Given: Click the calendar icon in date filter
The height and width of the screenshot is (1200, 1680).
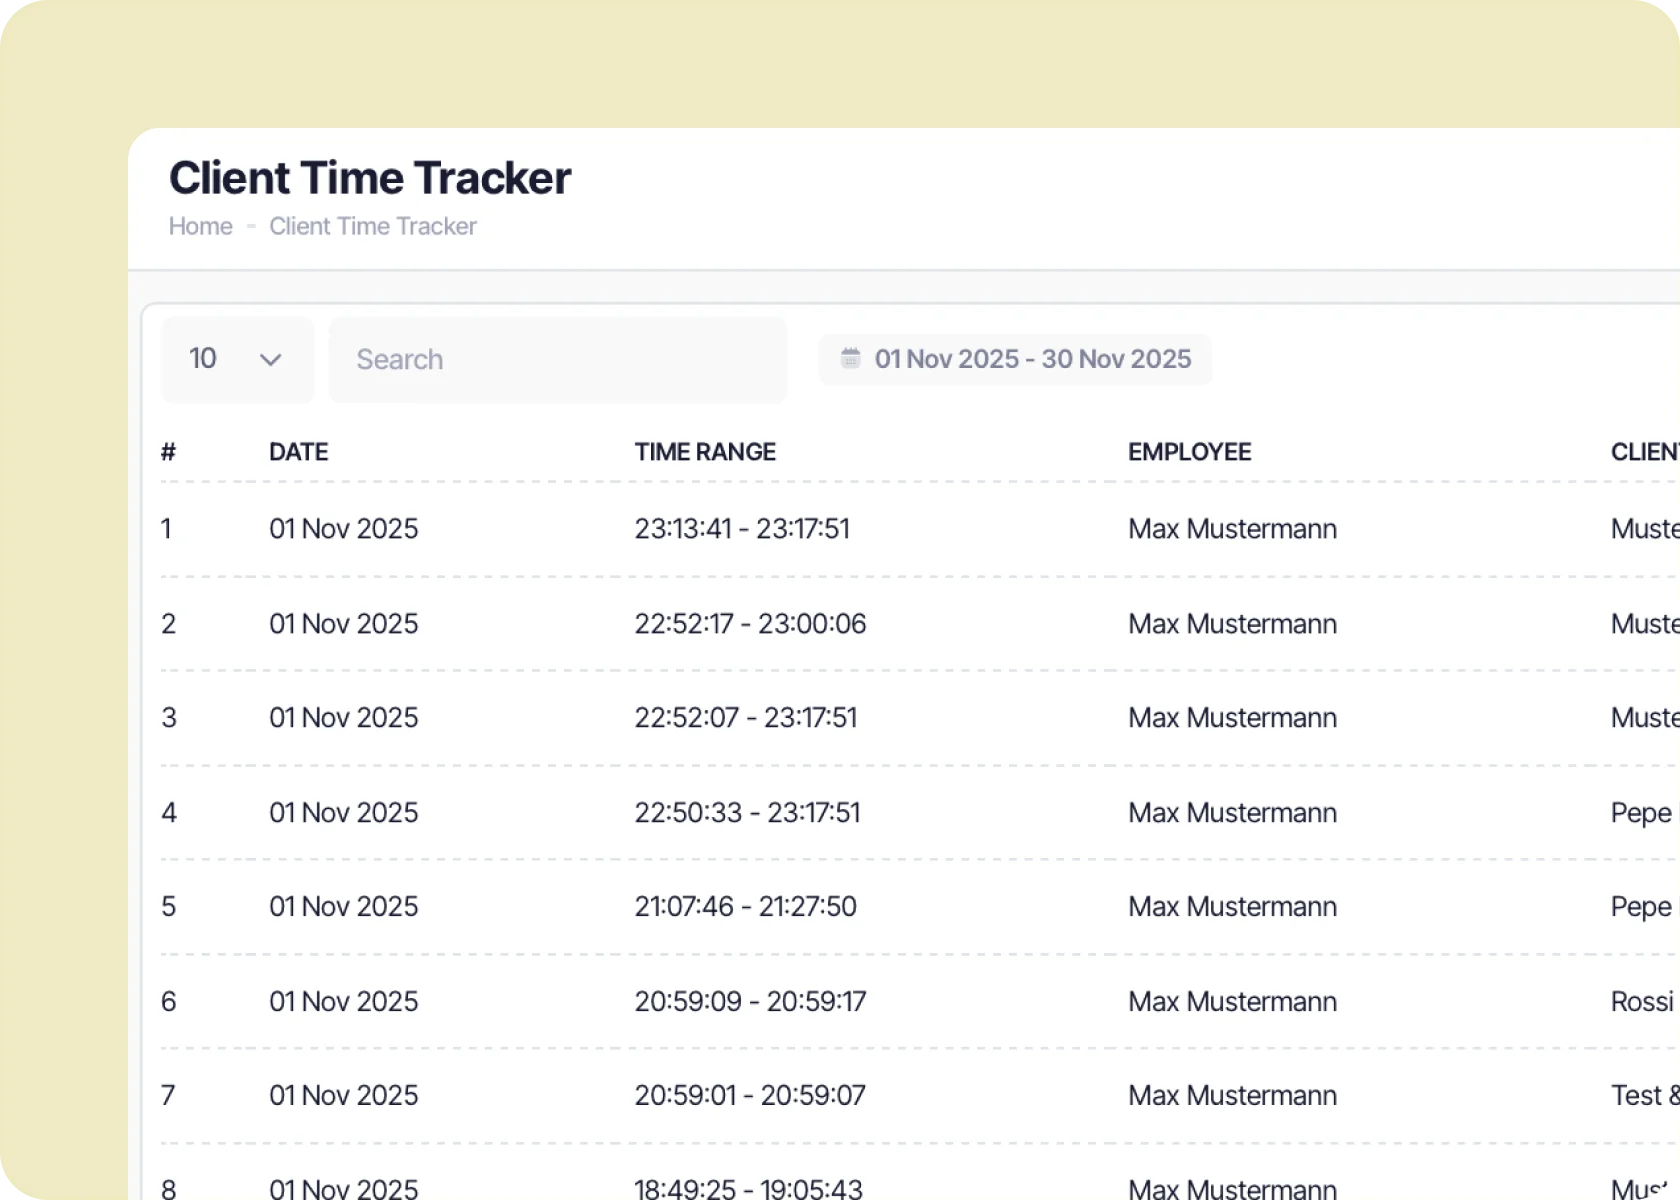Looking at the screenshot, I should (850, 359).
